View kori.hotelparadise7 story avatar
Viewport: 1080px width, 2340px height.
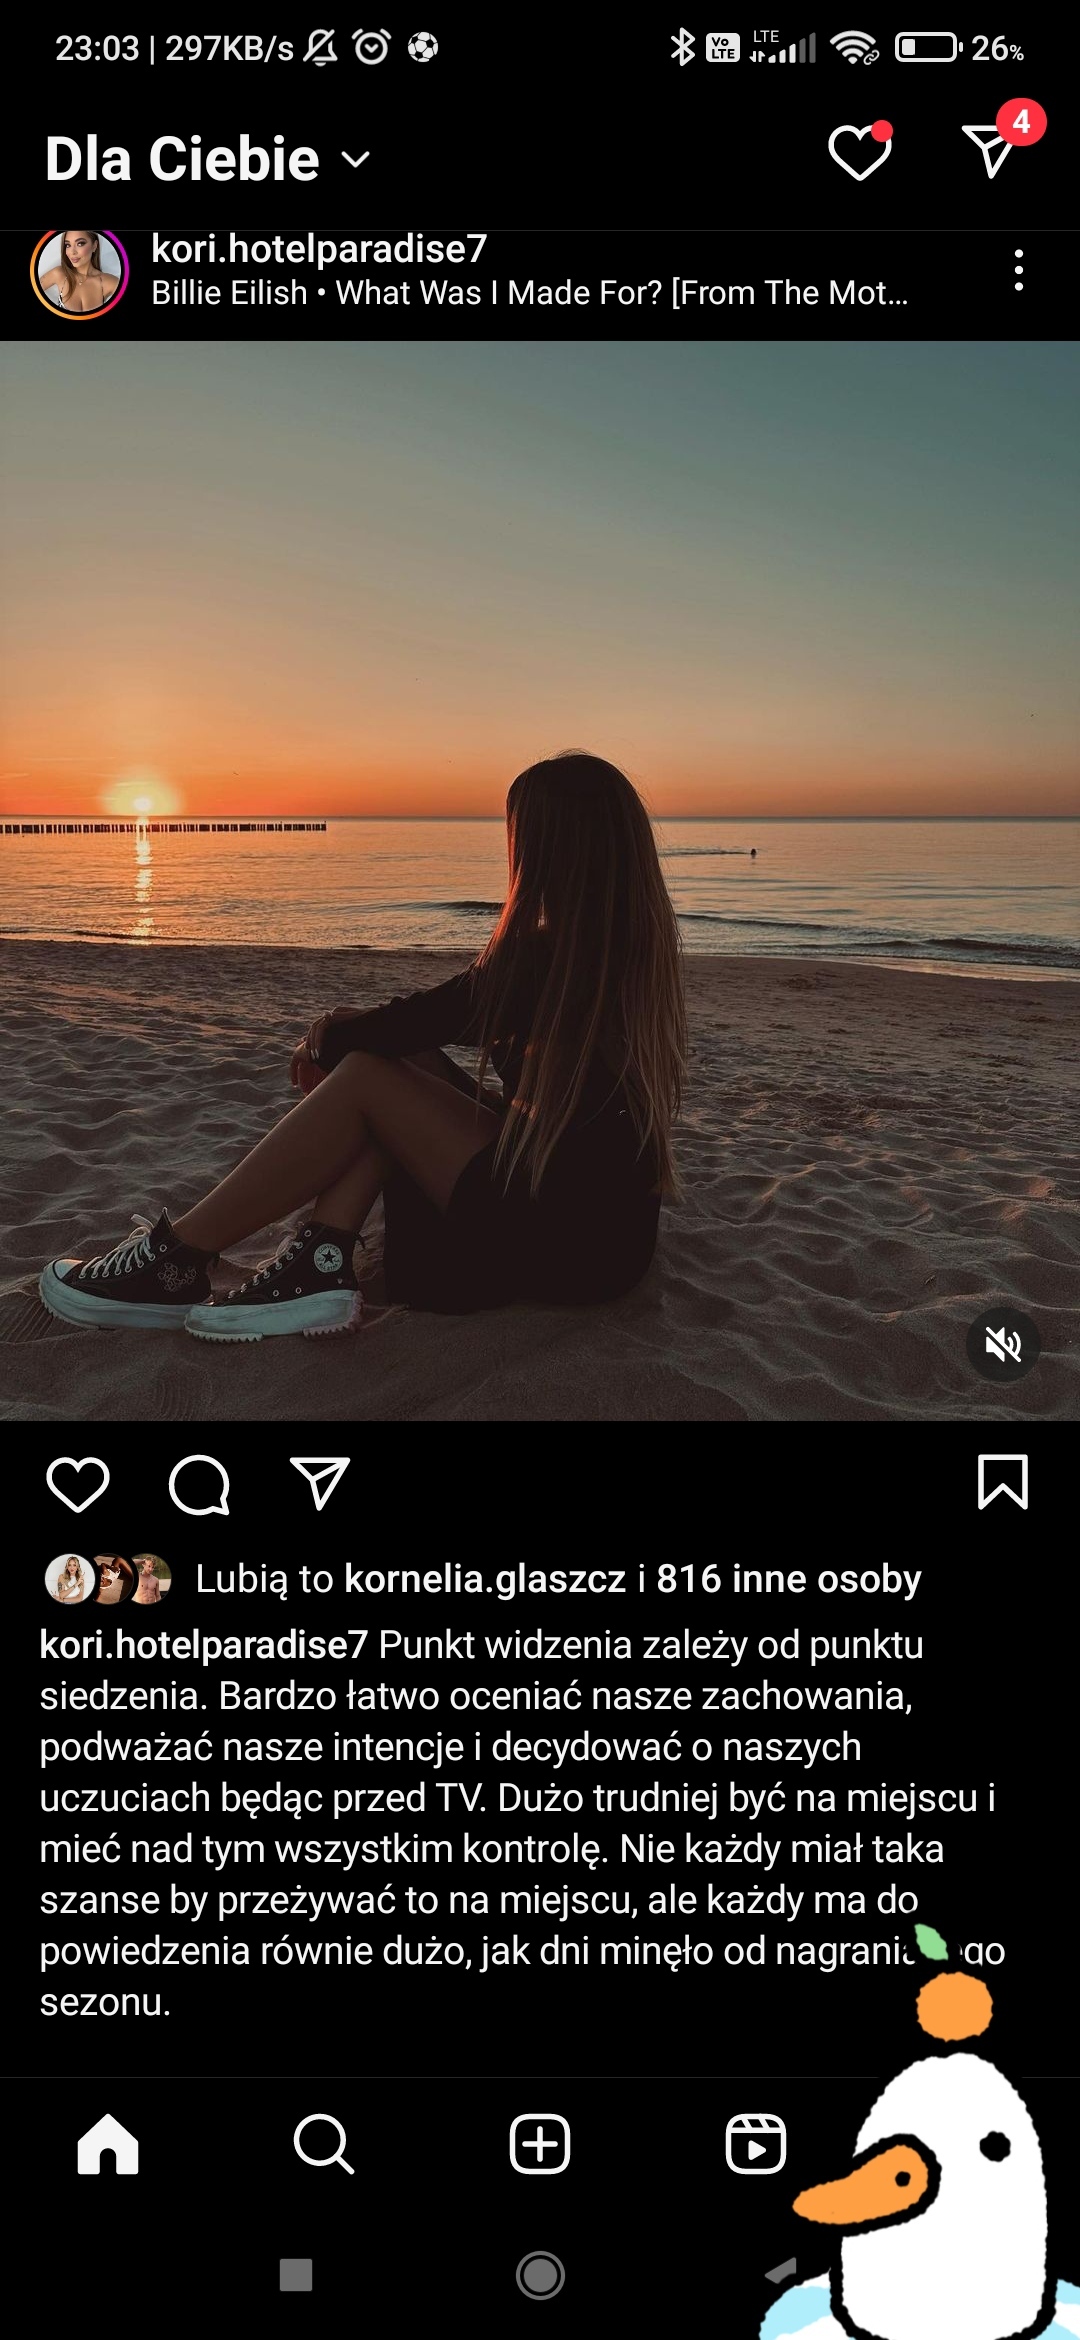pyautogui.click(x=80, y=271)
